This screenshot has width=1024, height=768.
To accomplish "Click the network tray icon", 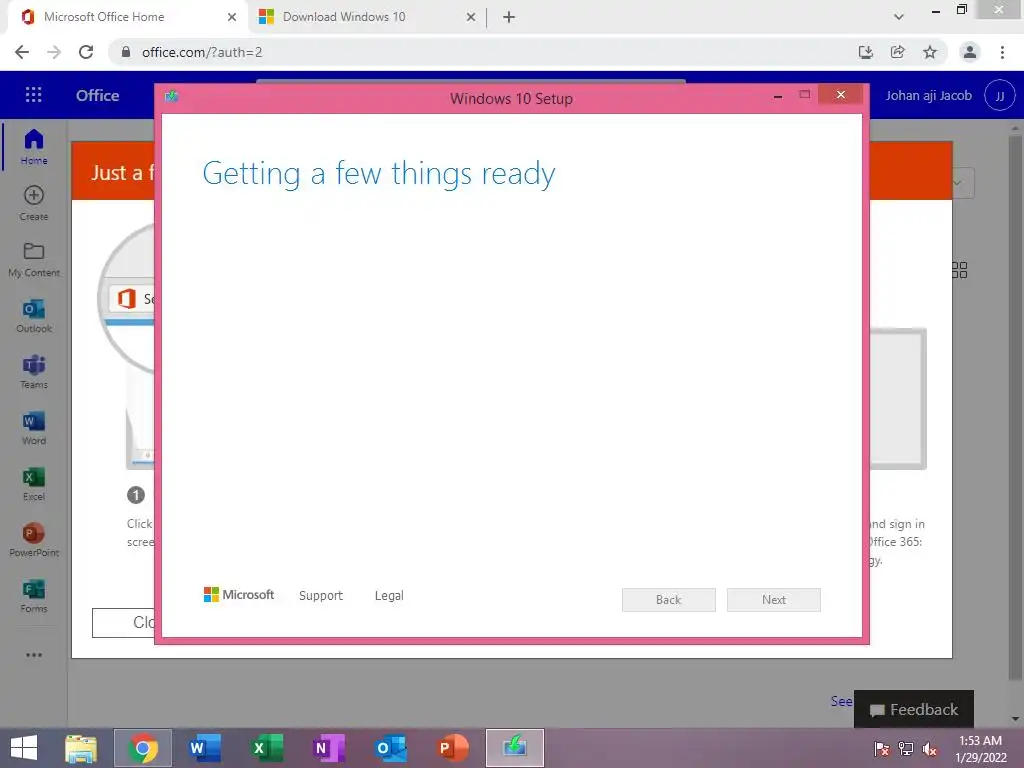I will (x=906, y=749).
